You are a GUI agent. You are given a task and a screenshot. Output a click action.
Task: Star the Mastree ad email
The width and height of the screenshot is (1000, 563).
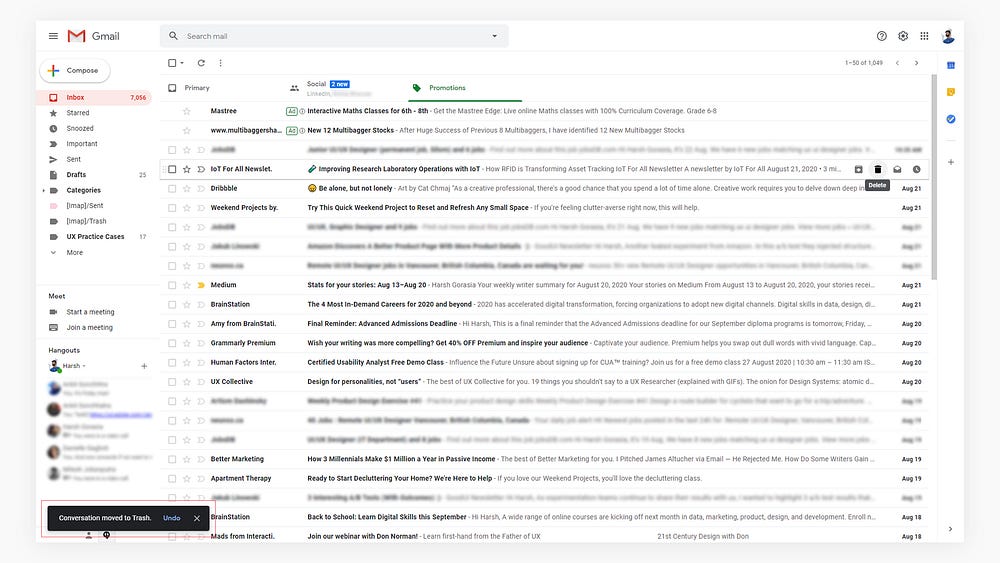[187, 112]
